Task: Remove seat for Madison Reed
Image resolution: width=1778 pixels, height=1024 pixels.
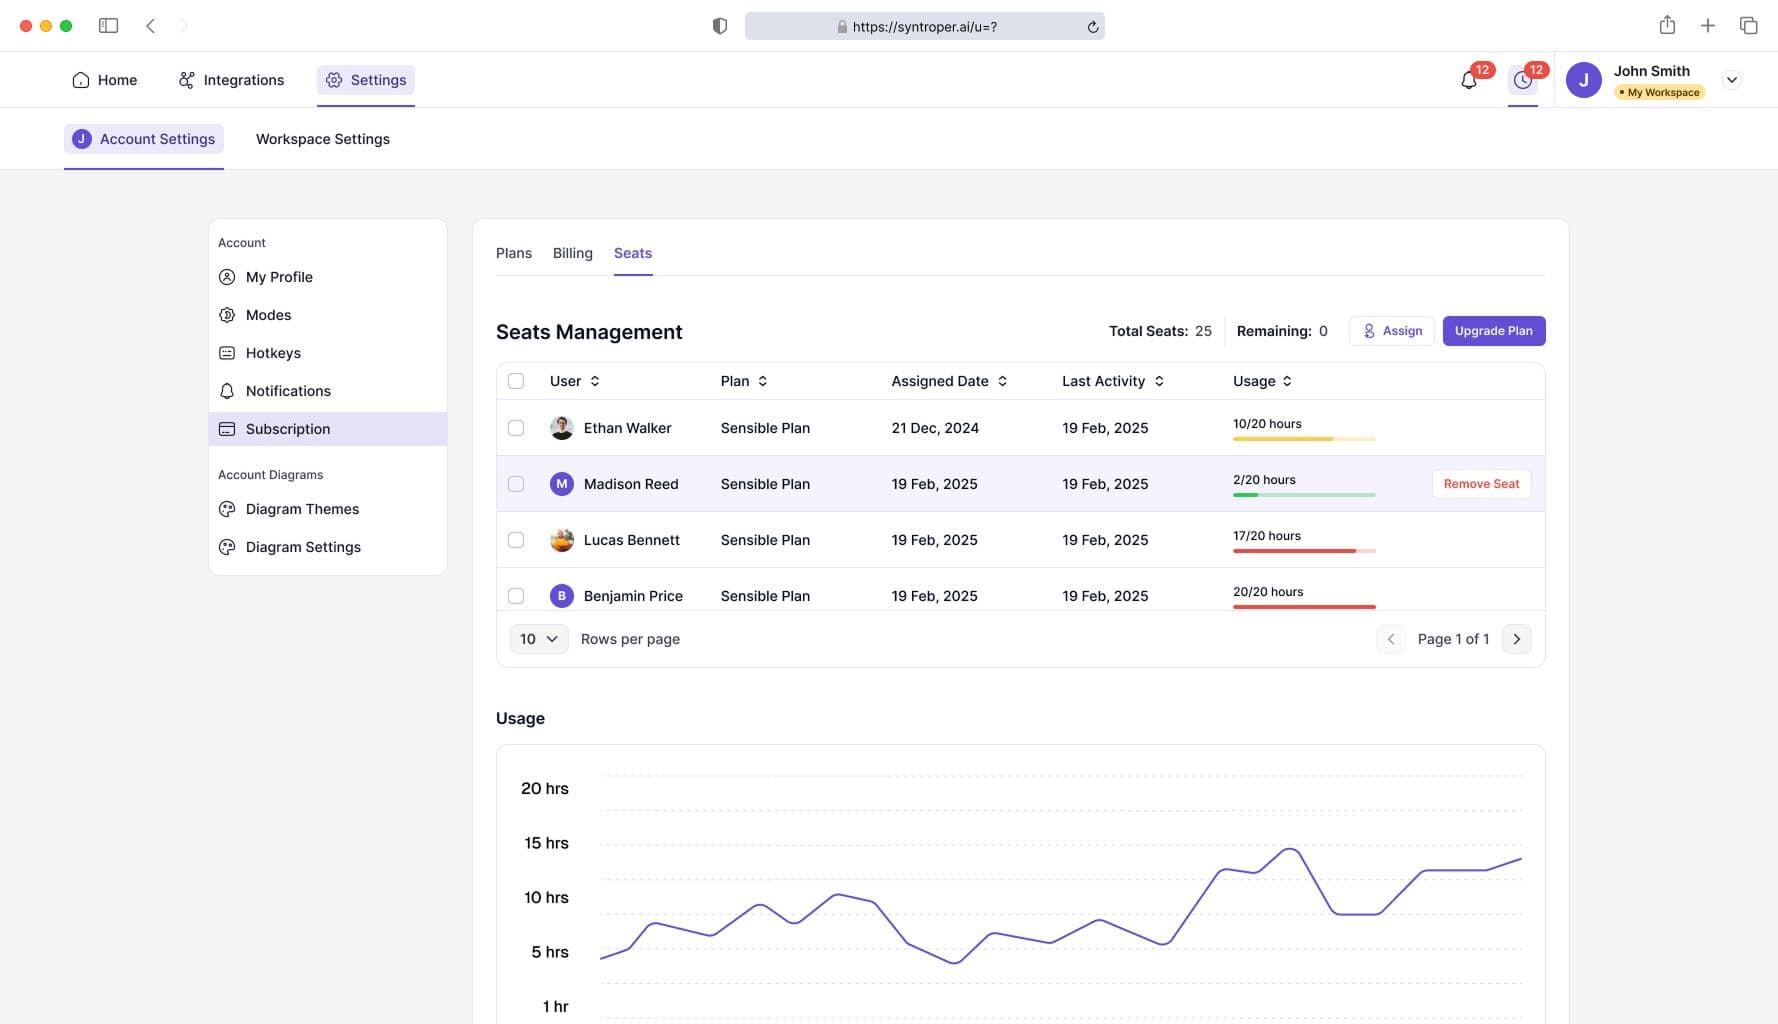Action: click(x=1480, y=484)
